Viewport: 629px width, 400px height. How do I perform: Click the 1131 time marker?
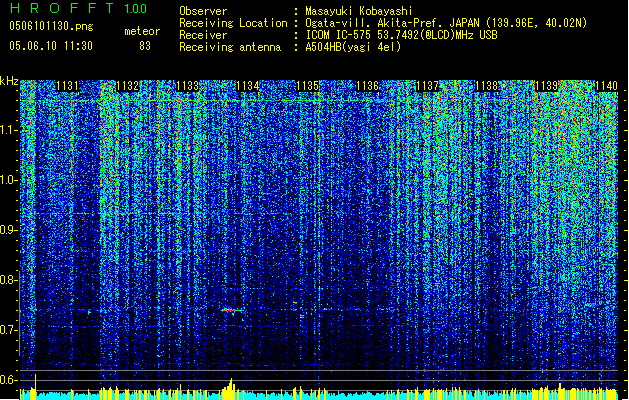[x=67, y=86]
